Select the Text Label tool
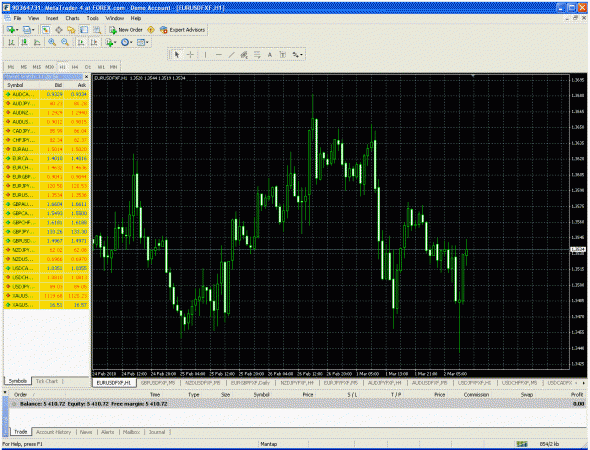590x450 pixels. (x=283, y=55)
